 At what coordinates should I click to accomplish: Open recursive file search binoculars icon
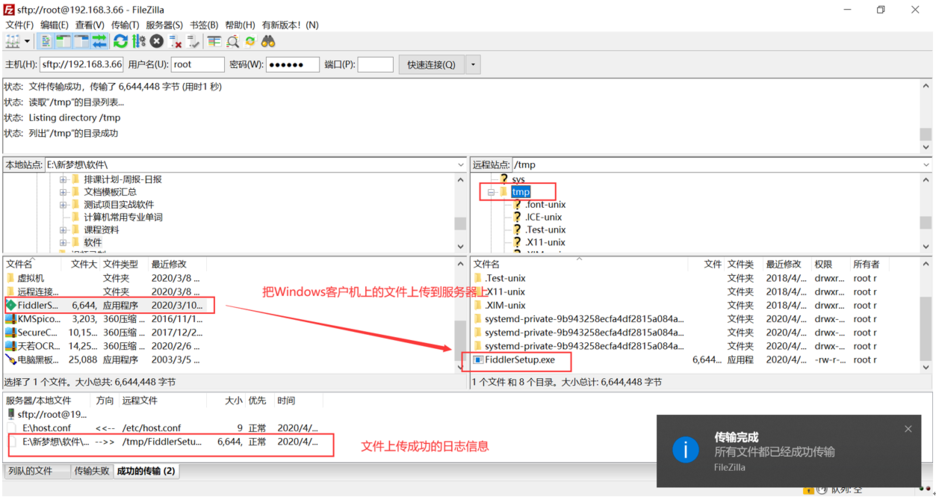coord(268,41)
